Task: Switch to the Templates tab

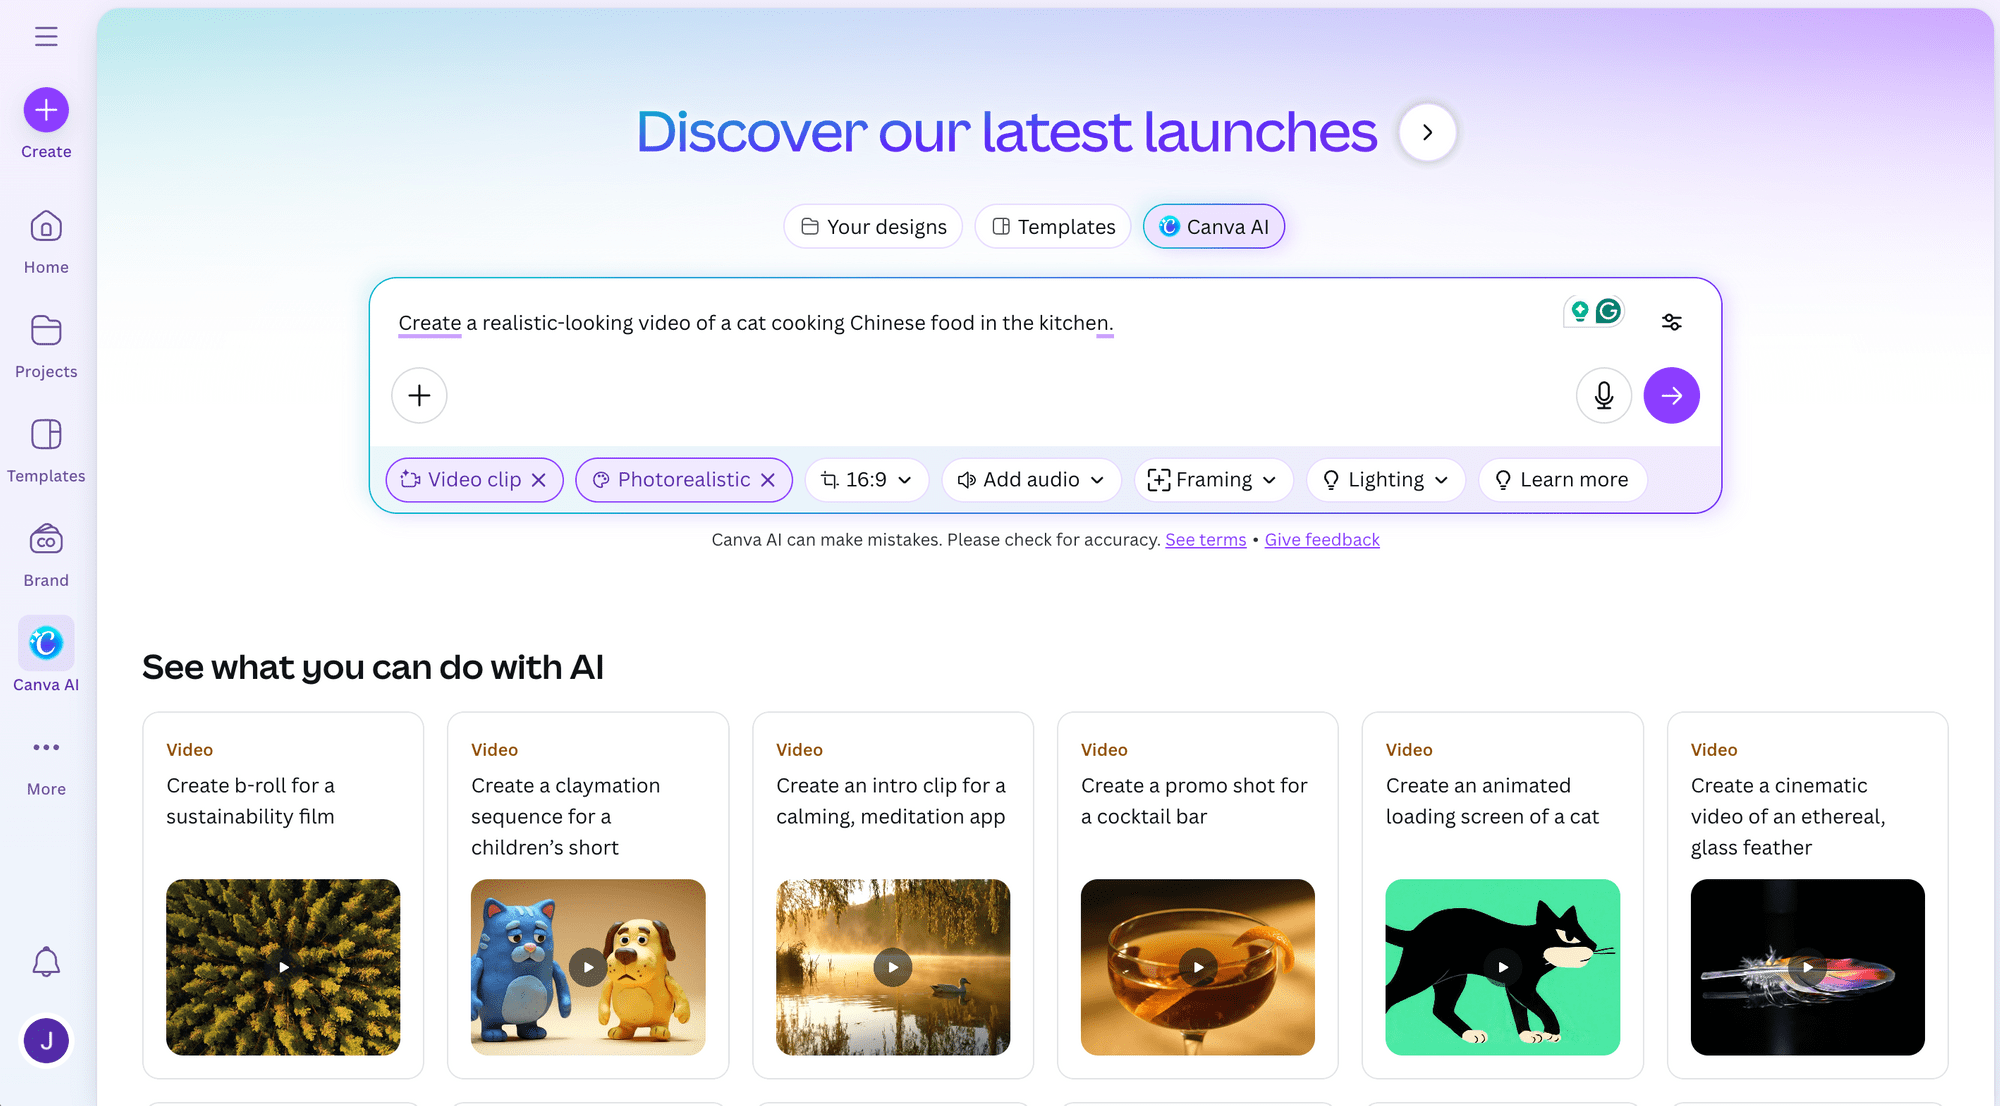Action: point(1052,226)
